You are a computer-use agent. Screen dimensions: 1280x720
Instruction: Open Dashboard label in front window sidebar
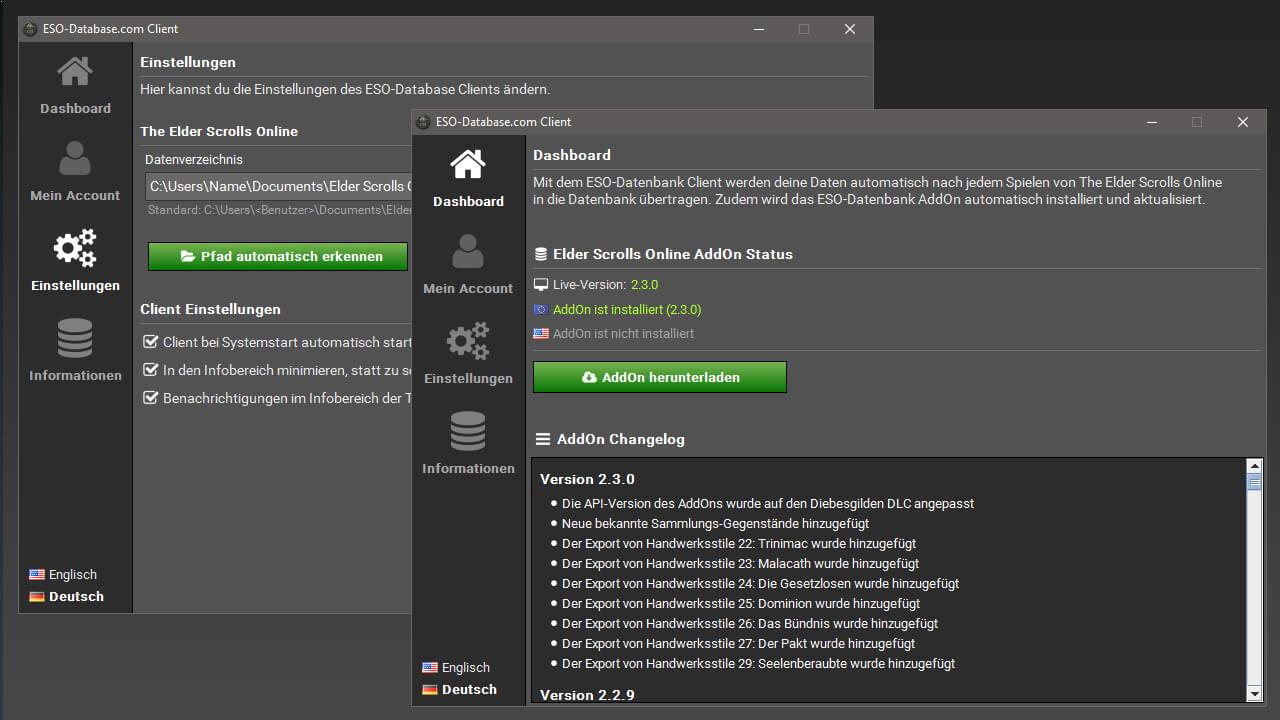click(x=468, y=202)
